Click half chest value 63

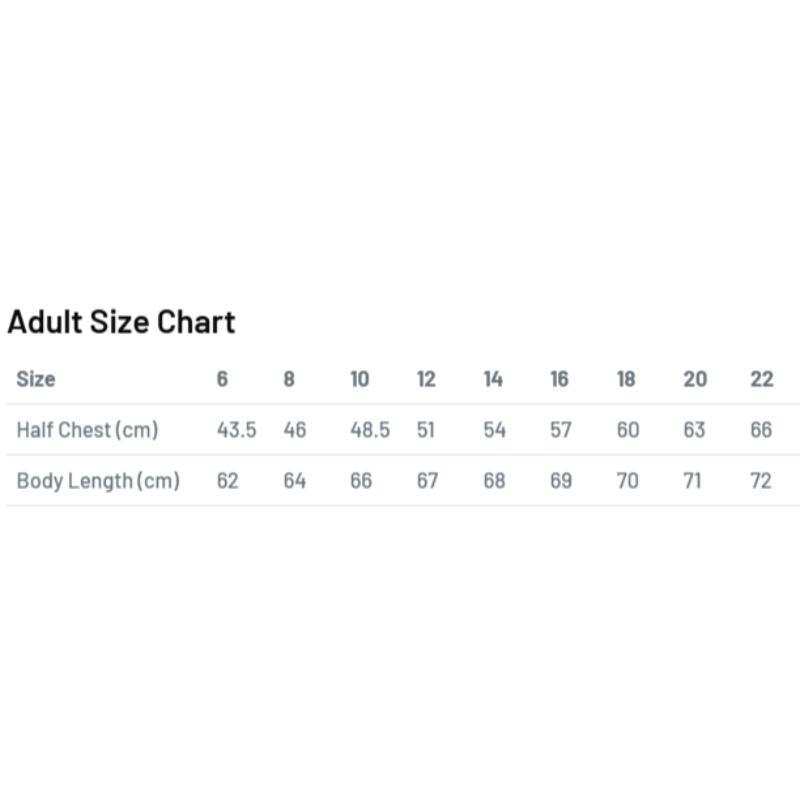[695, 430]
